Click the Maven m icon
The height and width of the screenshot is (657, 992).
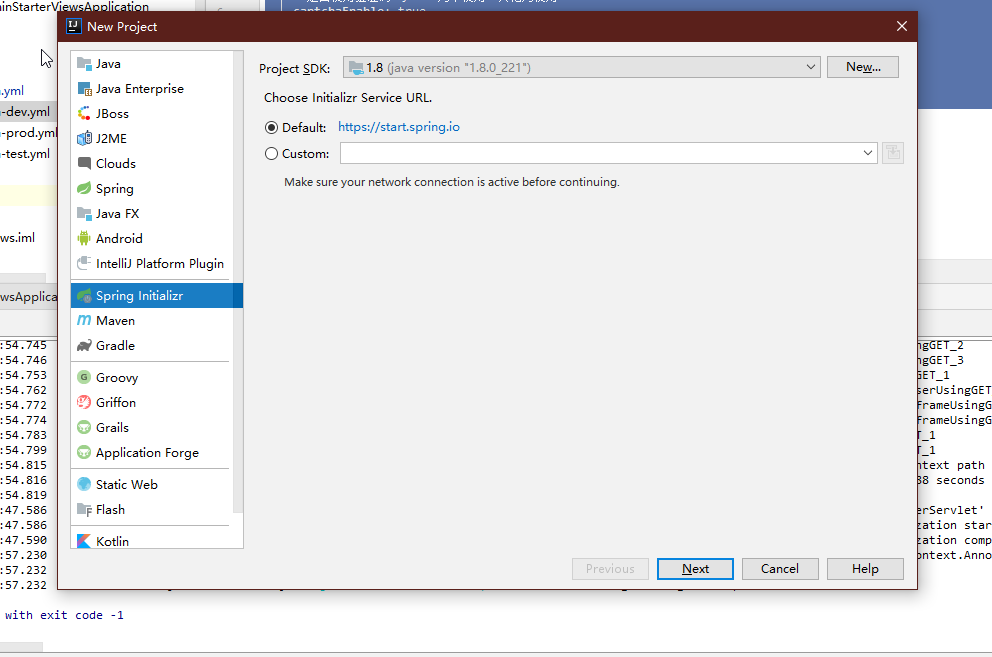84,320
